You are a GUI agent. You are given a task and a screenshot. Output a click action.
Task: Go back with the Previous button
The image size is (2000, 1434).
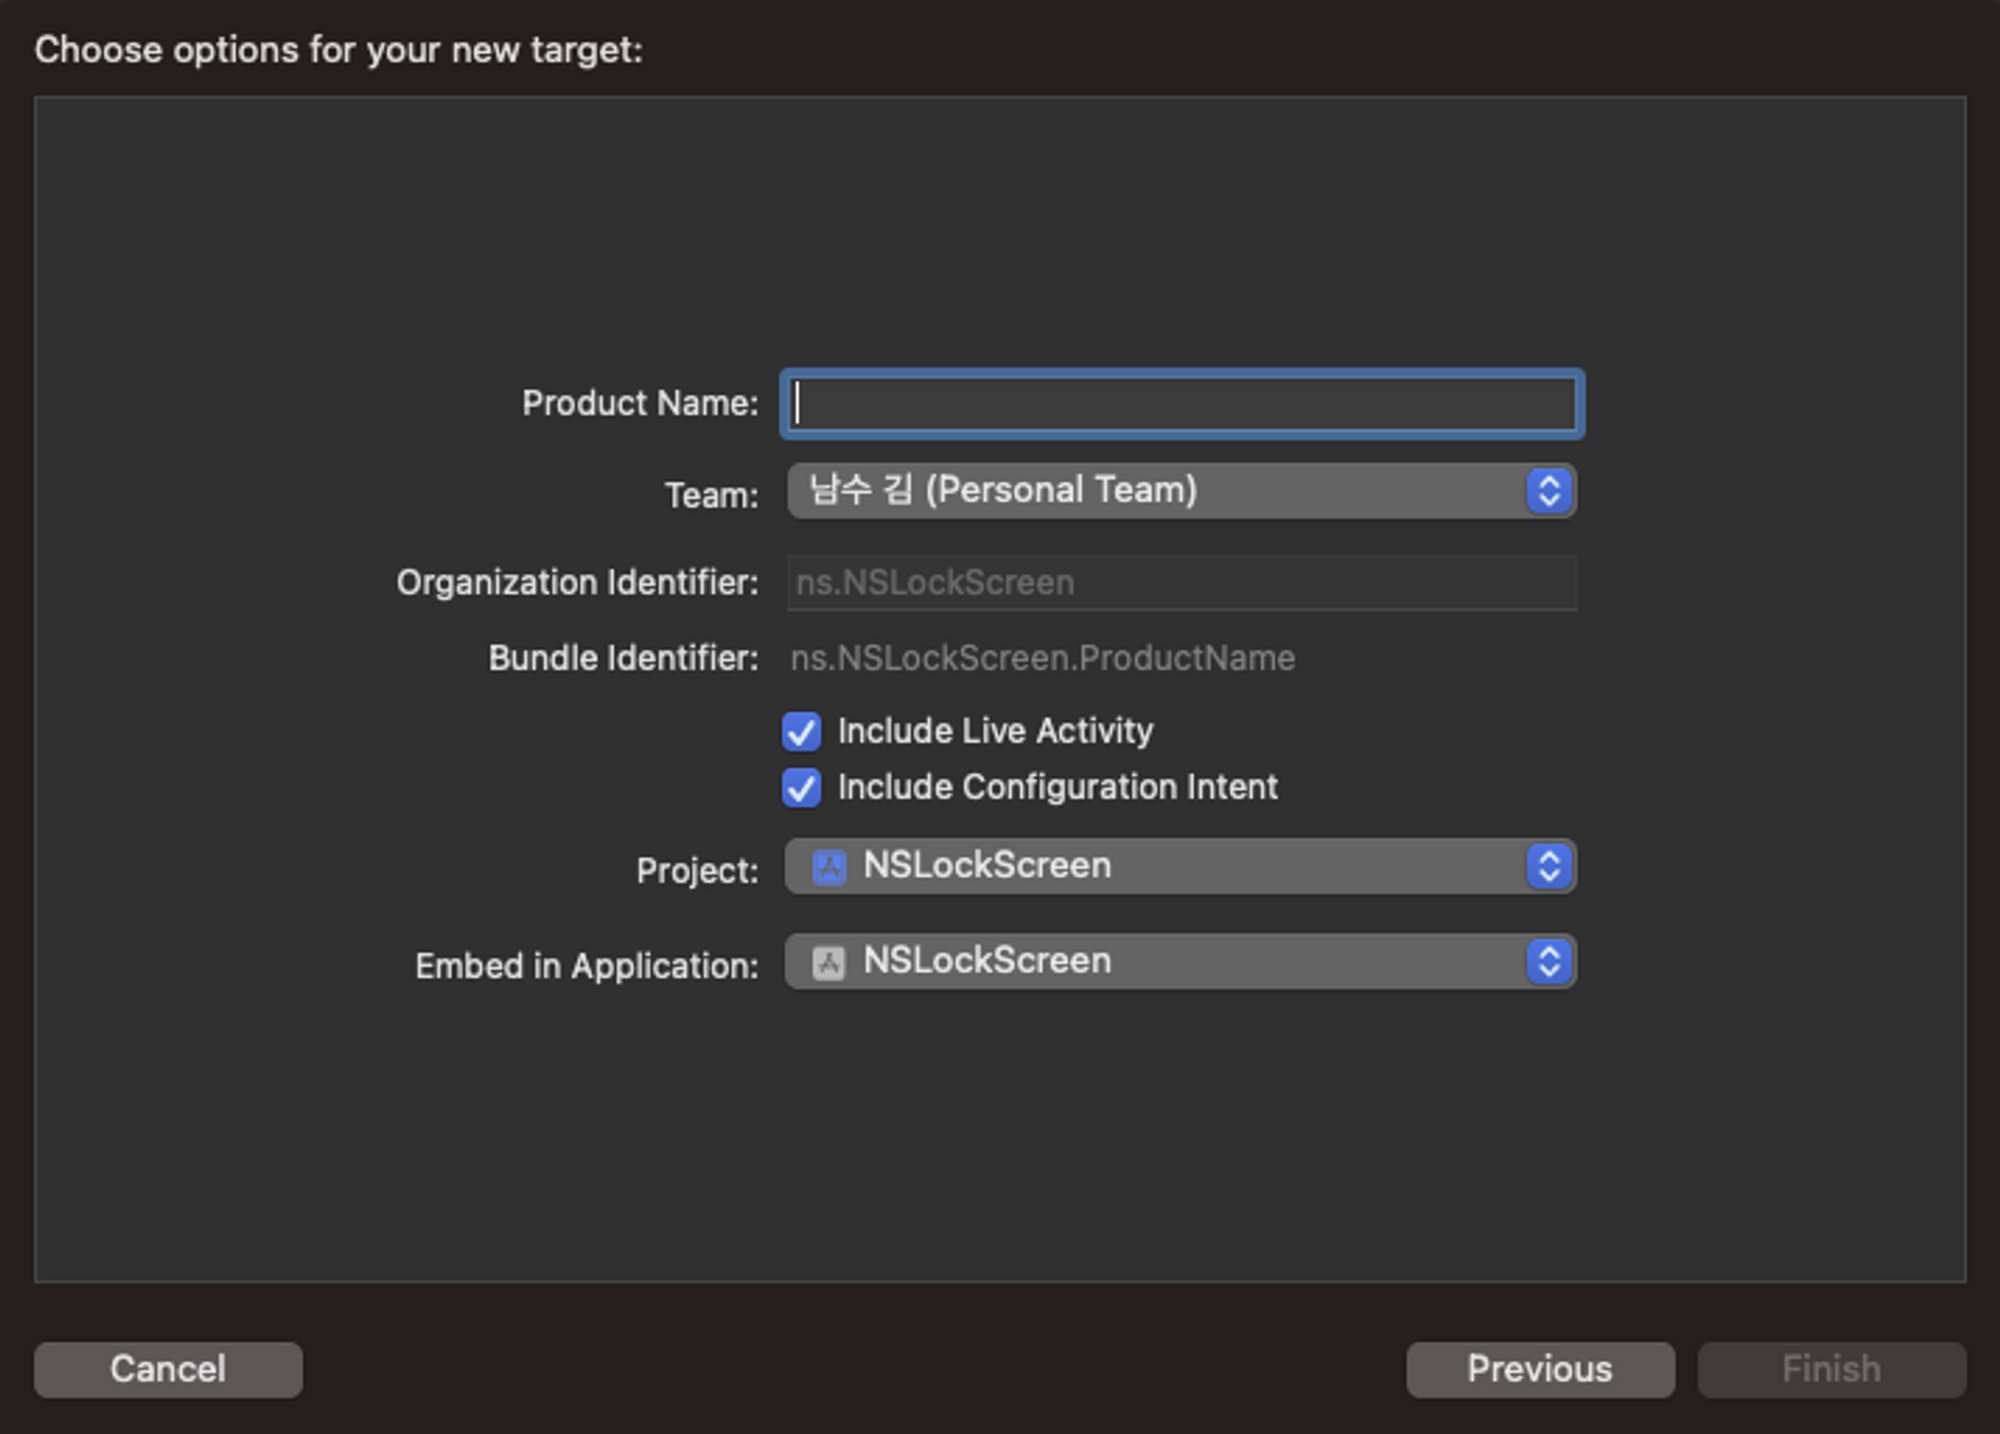click(1539, 1369)
